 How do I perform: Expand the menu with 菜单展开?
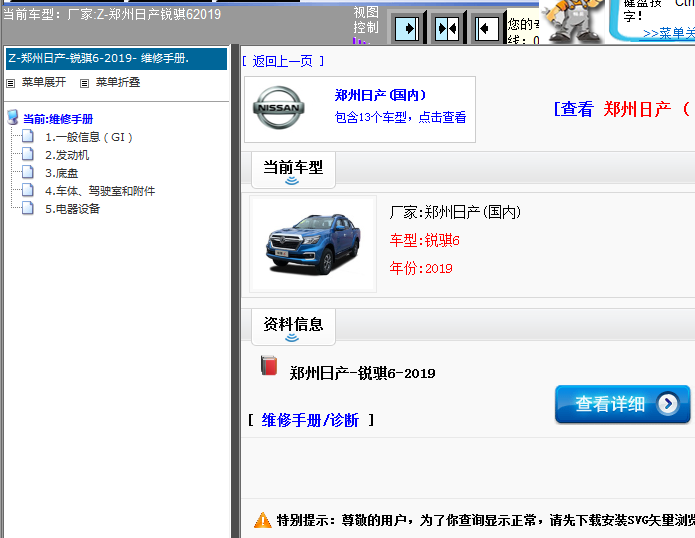point(44,82)
